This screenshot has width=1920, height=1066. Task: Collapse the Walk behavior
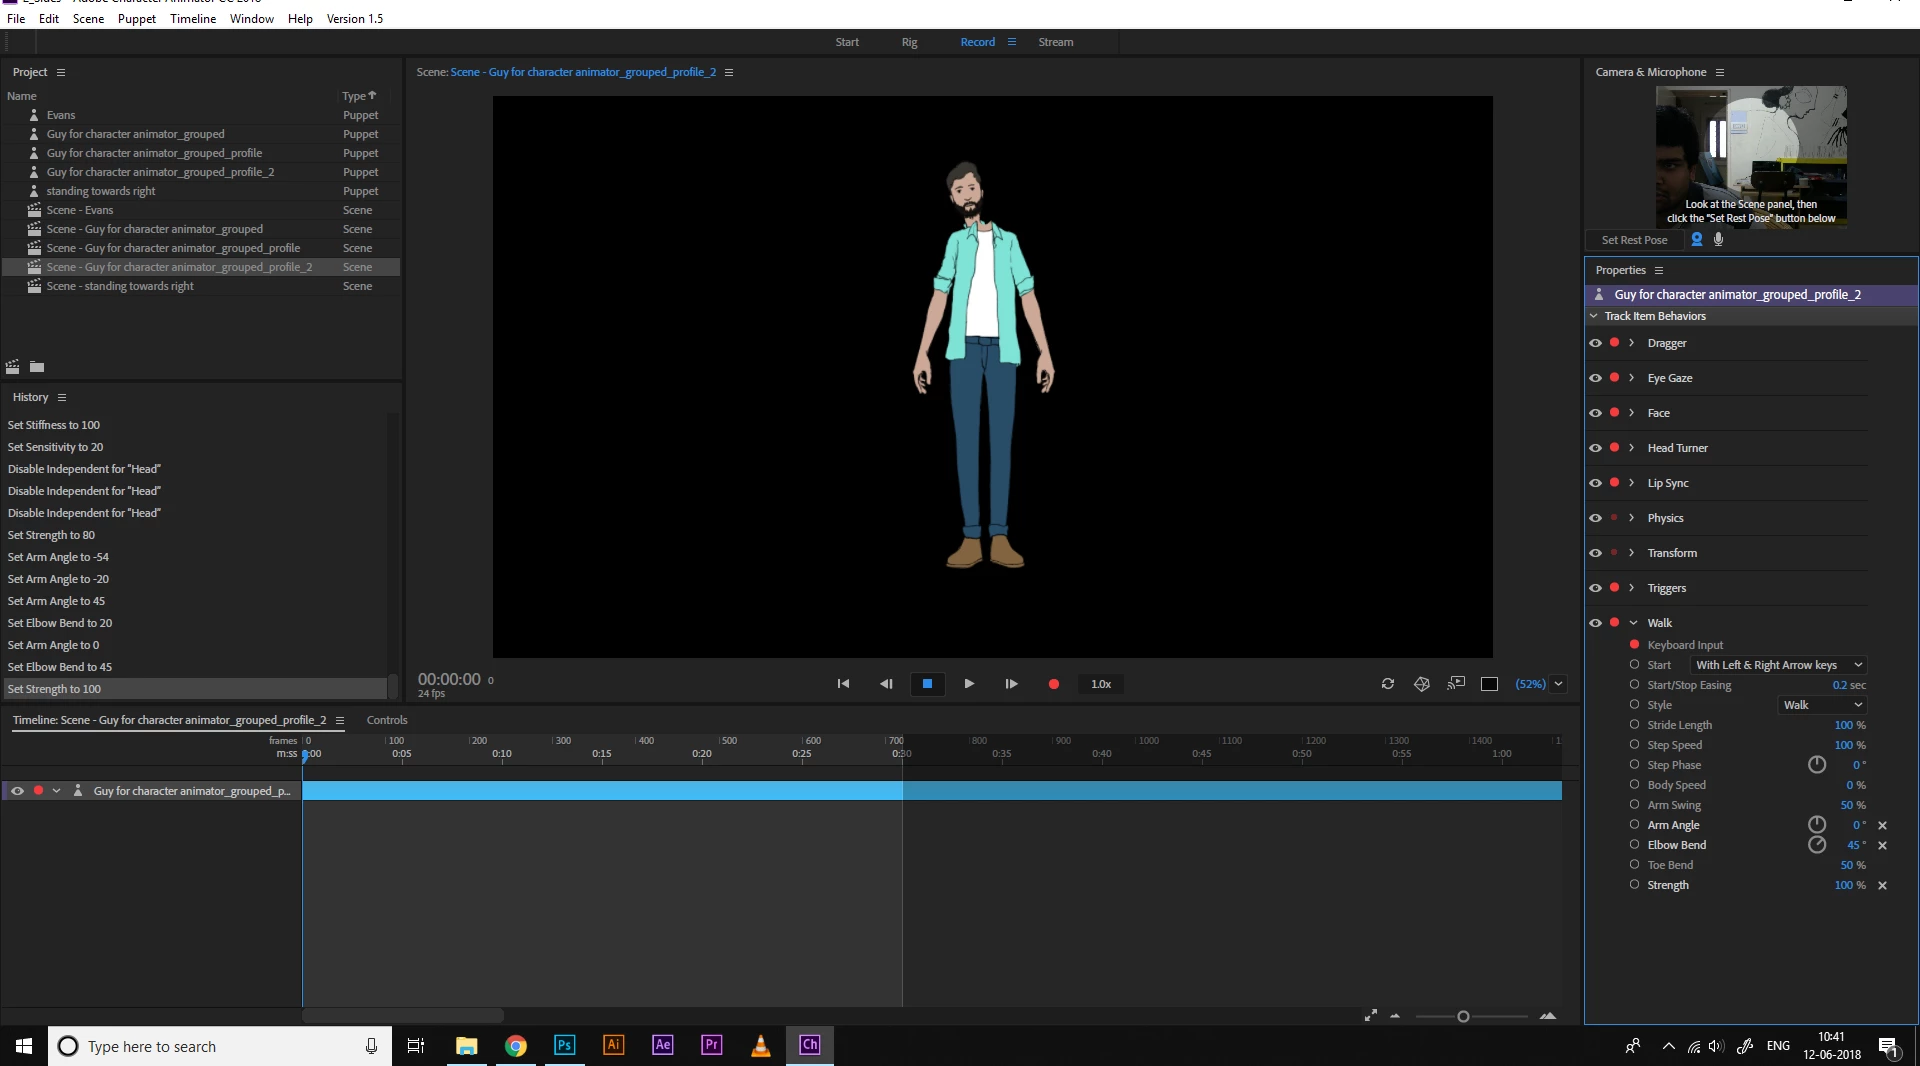pyautogui.click(x=1633, y=623)
